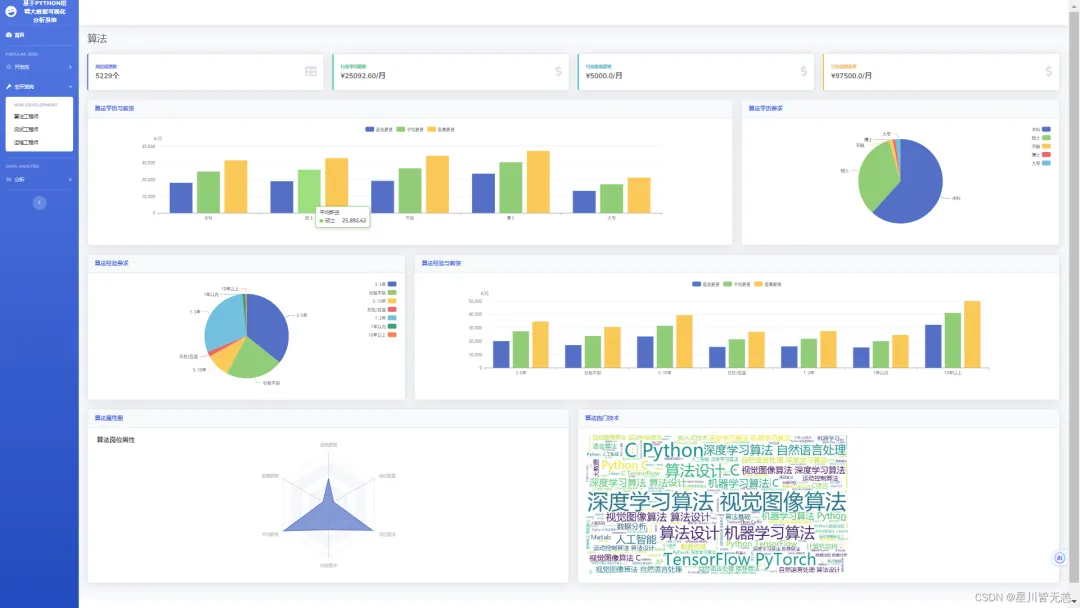This screenshot has width=1080, height=608.
Task: Toggle green series legend in education salary bar chart
Action: 410,129
